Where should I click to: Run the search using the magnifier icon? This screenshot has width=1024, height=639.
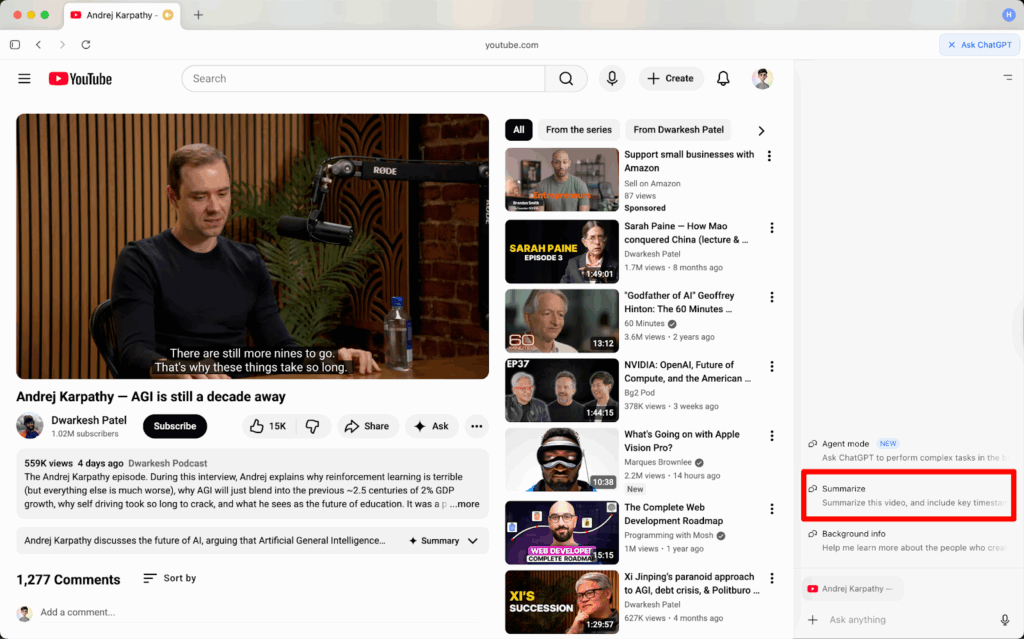coord(566,78)
